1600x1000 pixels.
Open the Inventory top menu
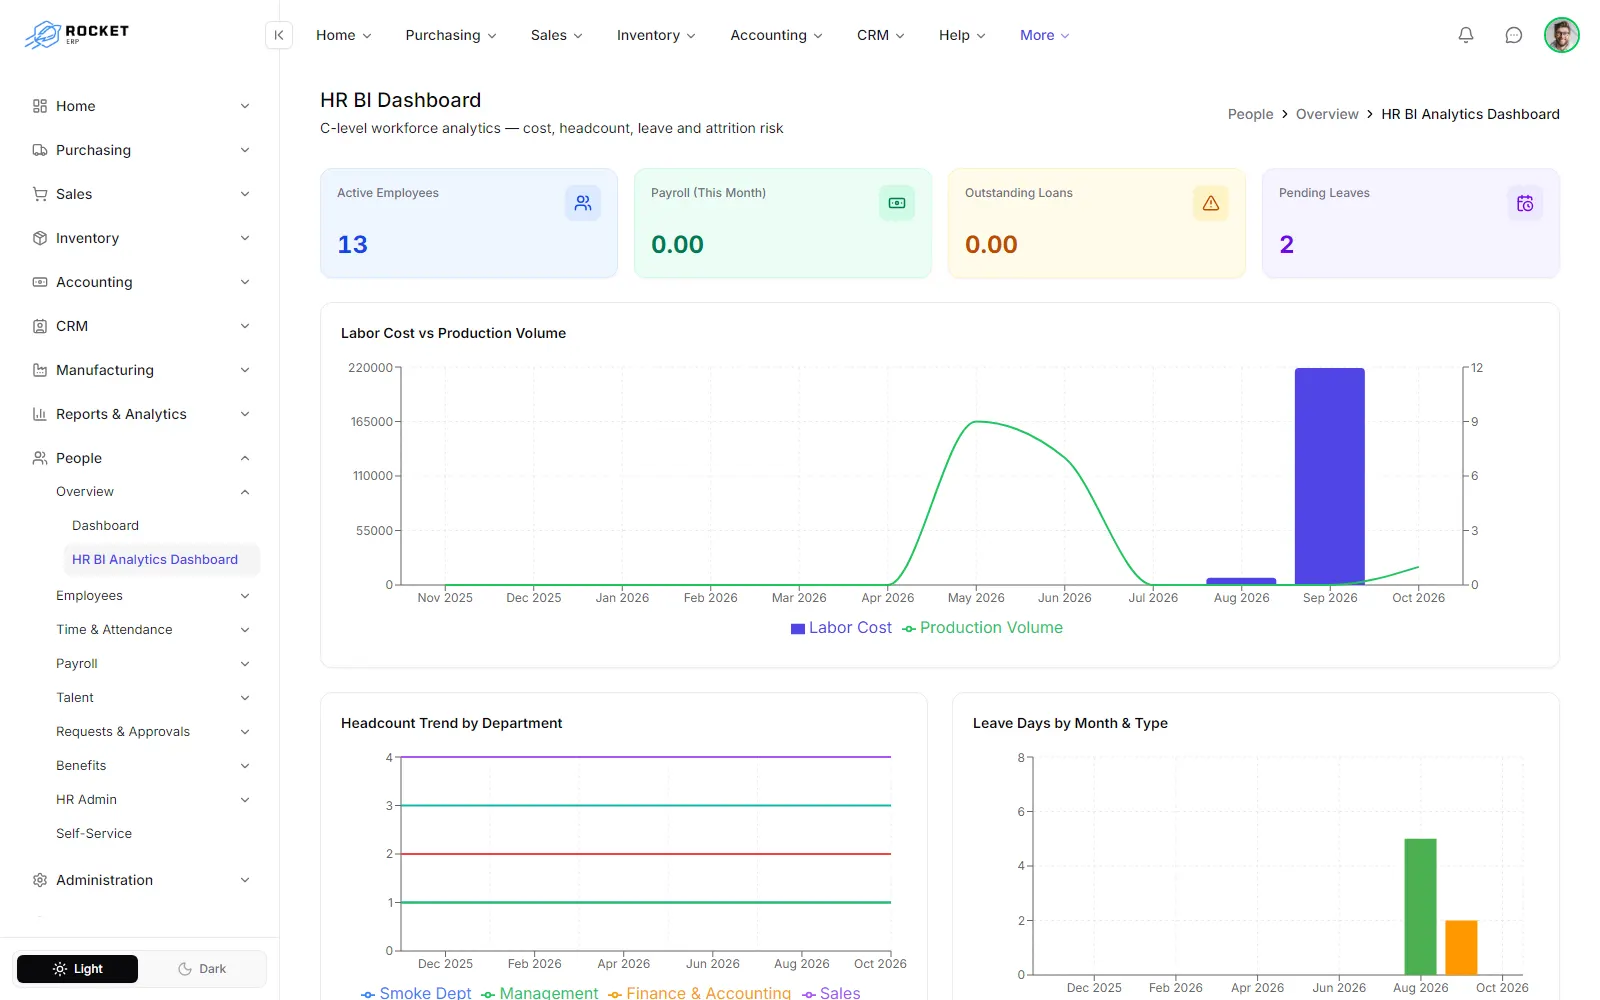(656, 35)
